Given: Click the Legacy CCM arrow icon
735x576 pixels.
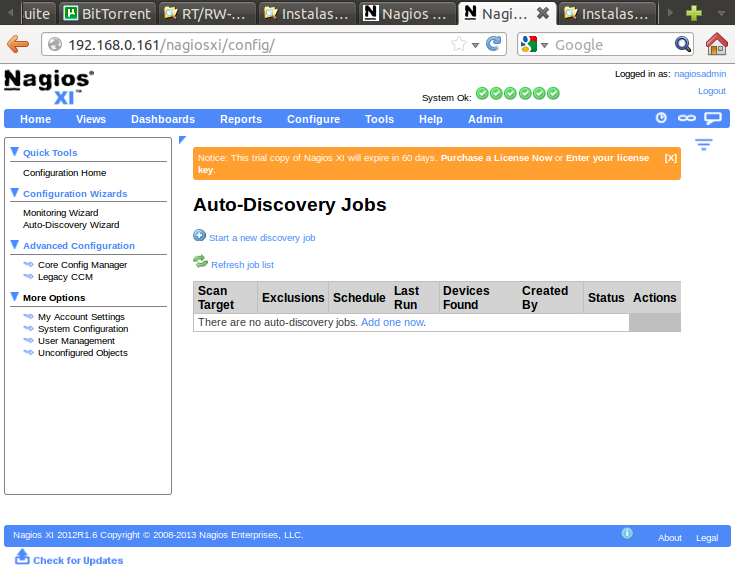Looking at the screenshot, I should [29, 277].
